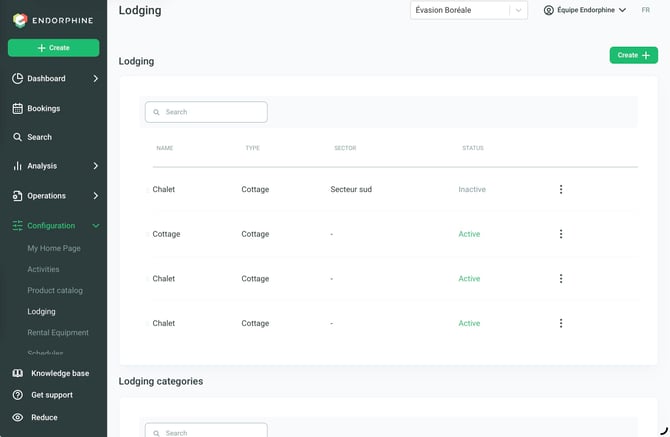Screen dimensions: 670x437
Task: Click the Chalet name with Secteur sud
Action: (164, 189)
